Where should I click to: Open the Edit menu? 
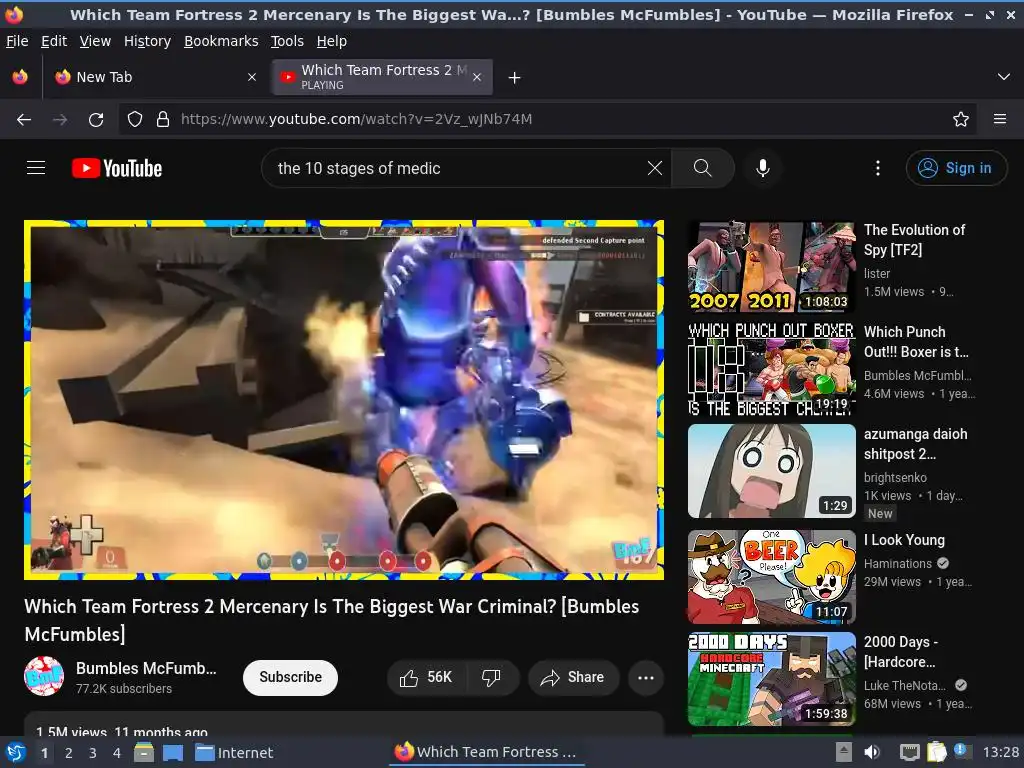pos(54,41)
